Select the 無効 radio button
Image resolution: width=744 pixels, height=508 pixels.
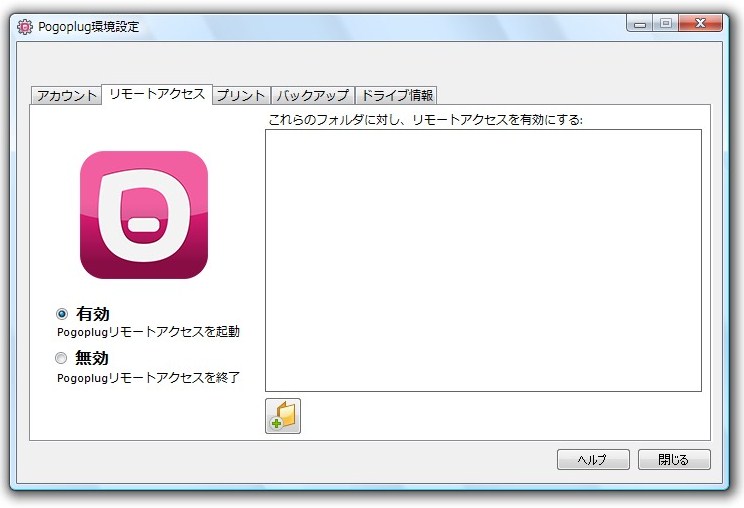[x=61, y=358]
